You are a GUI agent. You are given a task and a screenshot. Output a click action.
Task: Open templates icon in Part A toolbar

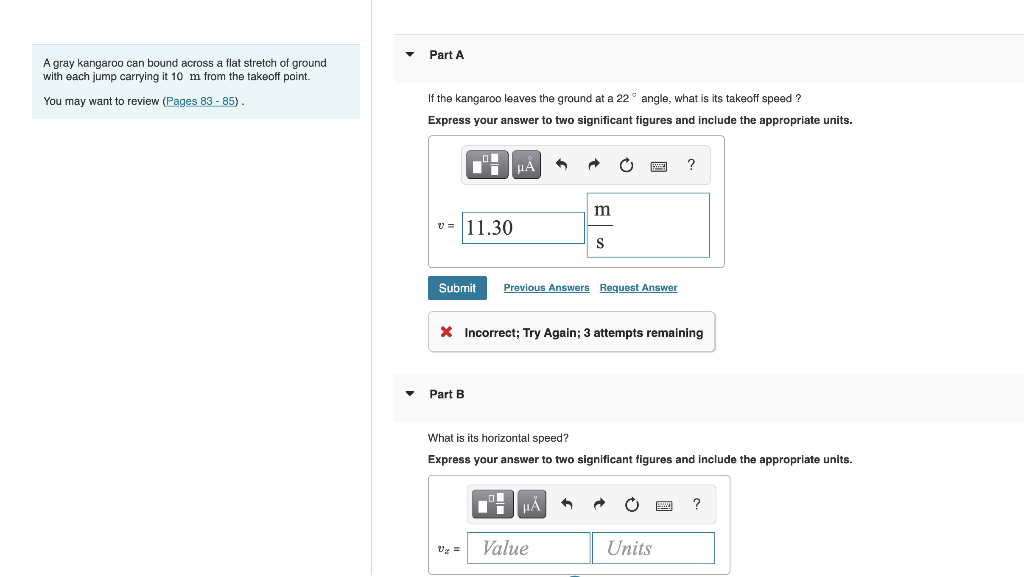(487, 164)
